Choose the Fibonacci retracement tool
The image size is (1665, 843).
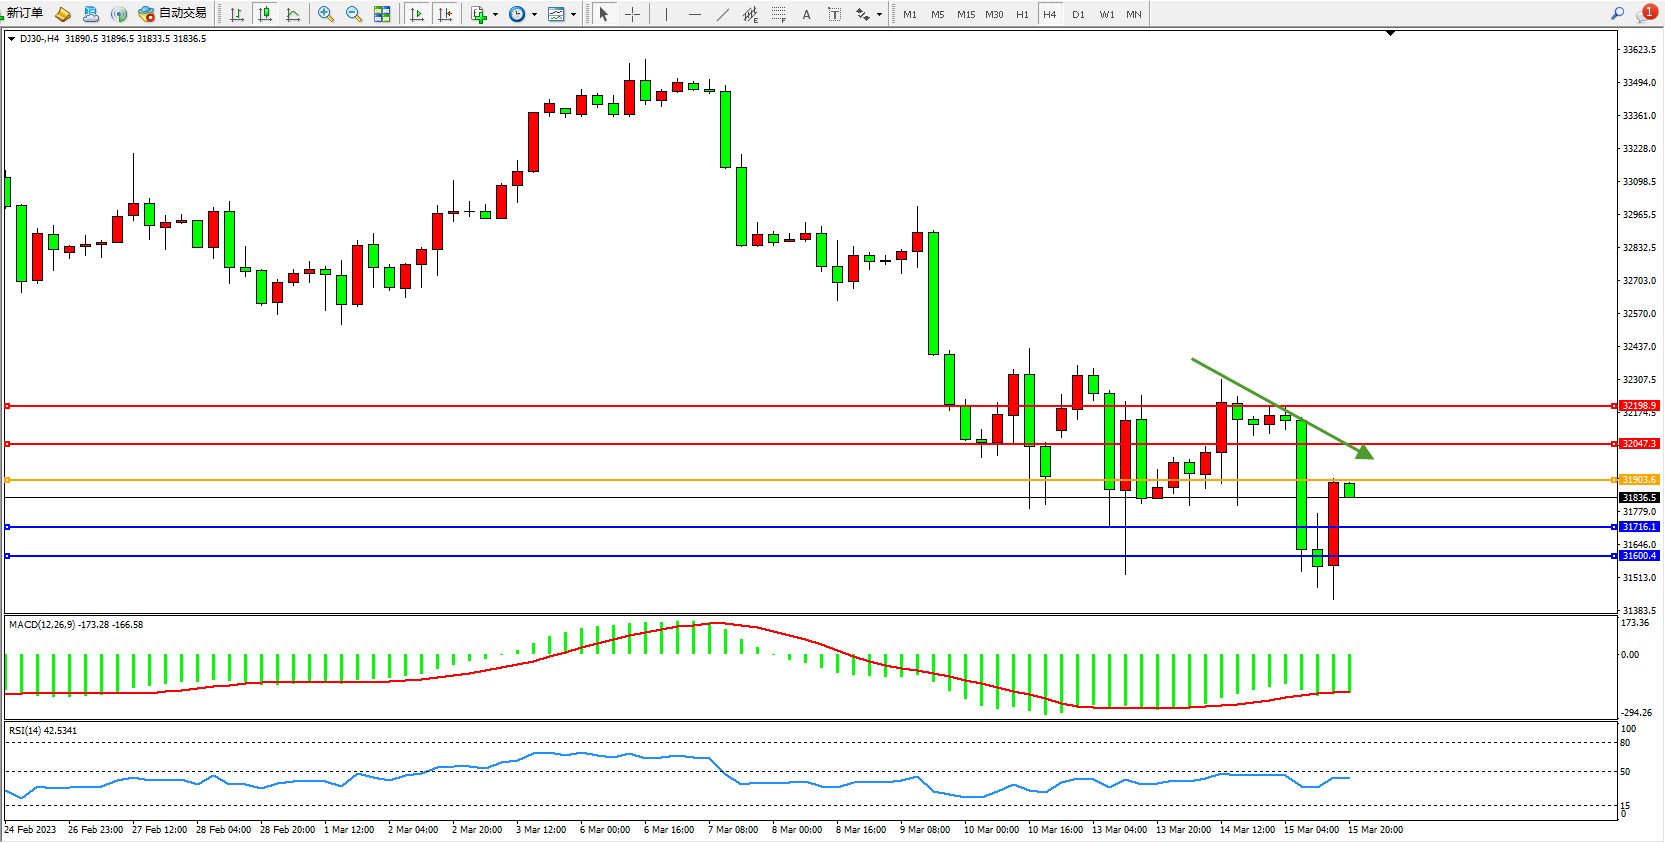click(x=779, y=14)
